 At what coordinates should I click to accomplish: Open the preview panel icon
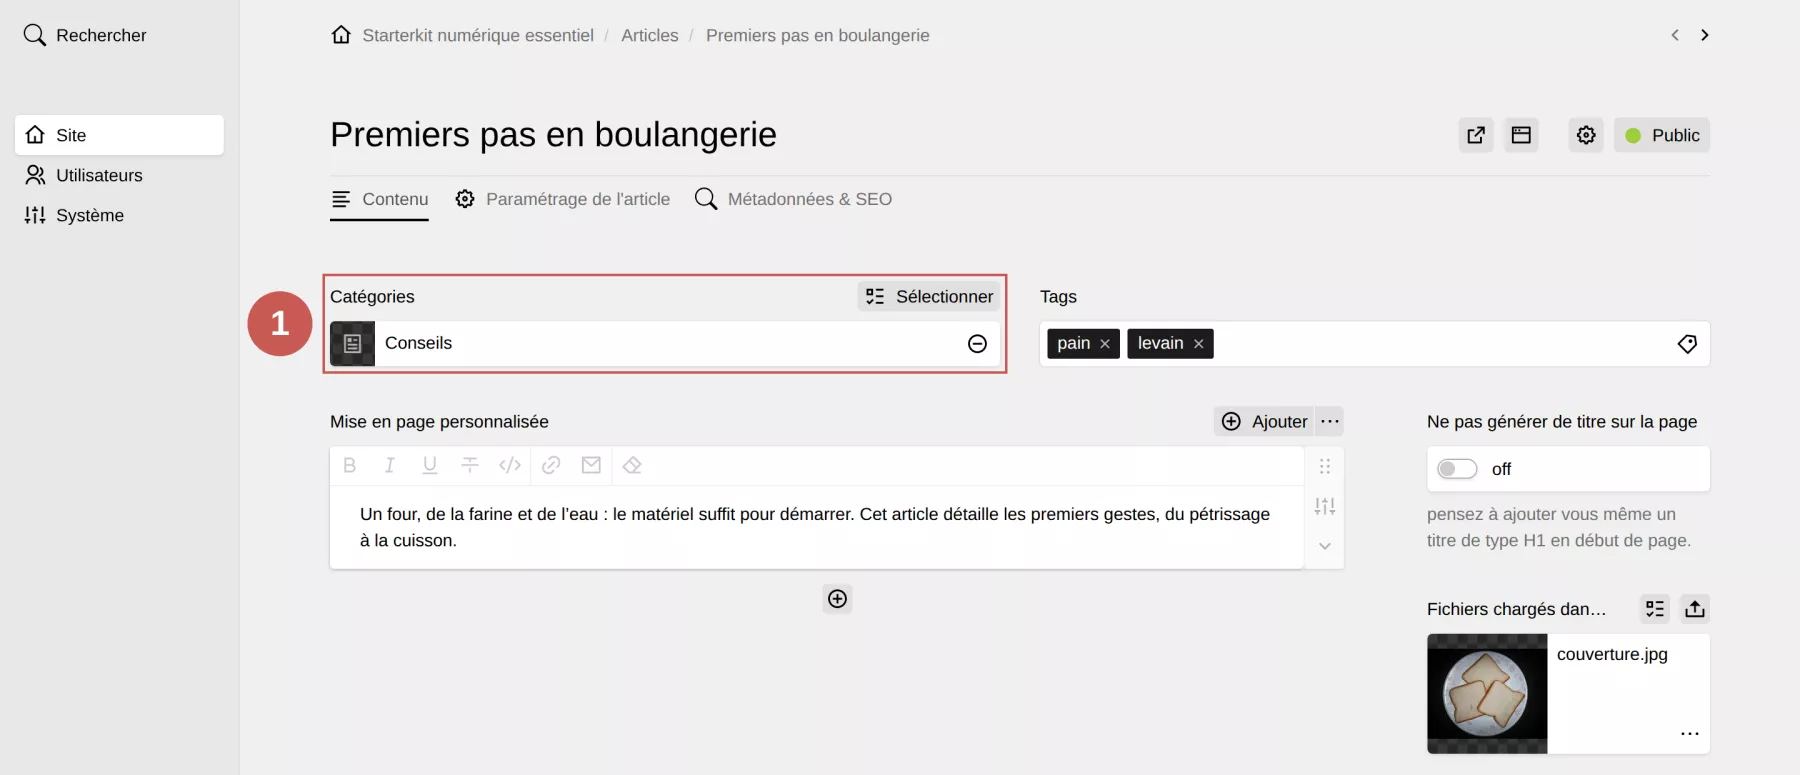[x=1521, y=135]
